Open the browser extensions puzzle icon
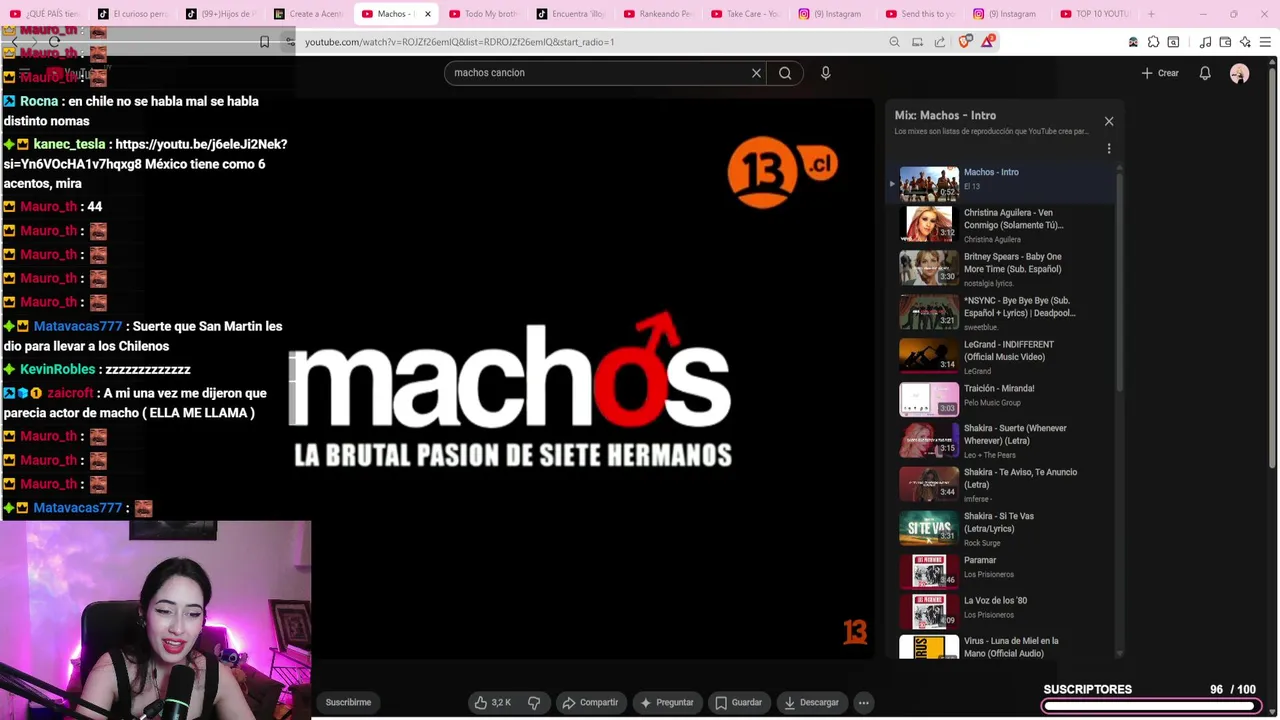This screenshot has width=1280, height=720. click(x=1153, y=42)
